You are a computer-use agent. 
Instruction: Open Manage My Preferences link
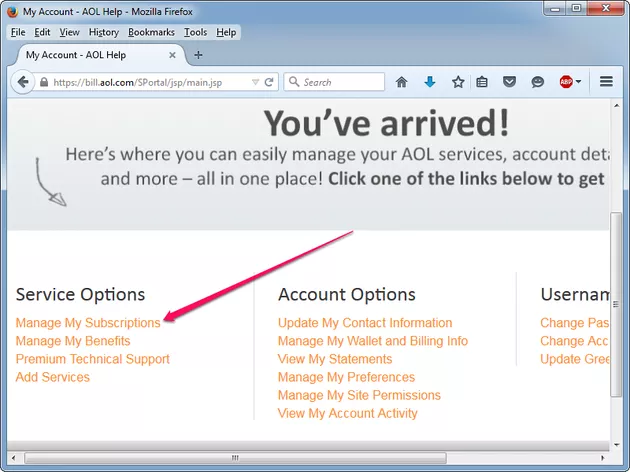pos(346,377)
